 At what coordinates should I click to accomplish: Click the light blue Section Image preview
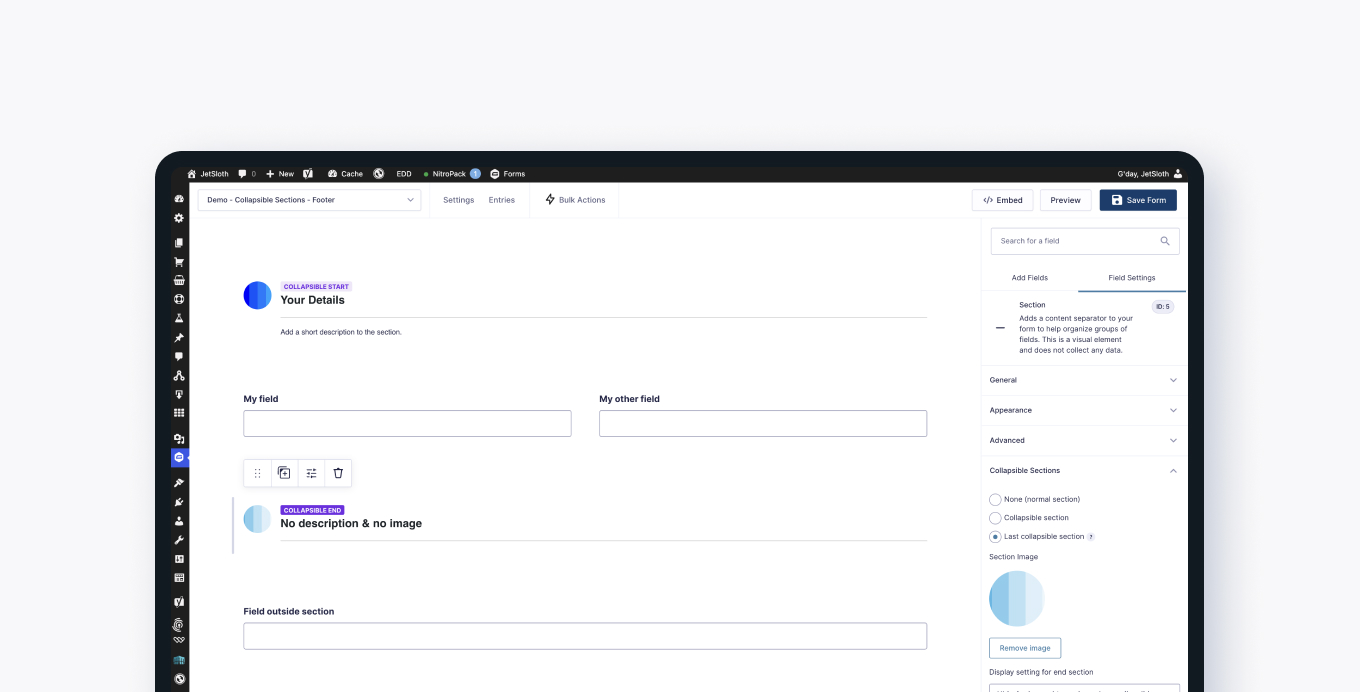point(1016,599)
